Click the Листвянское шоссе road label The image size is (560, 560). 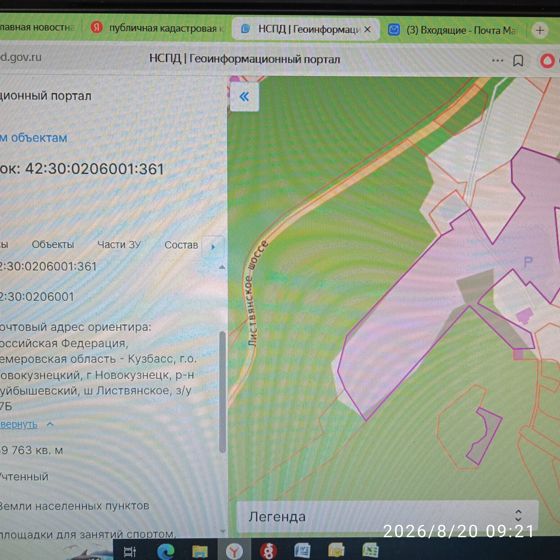click(x=257, y=294)
